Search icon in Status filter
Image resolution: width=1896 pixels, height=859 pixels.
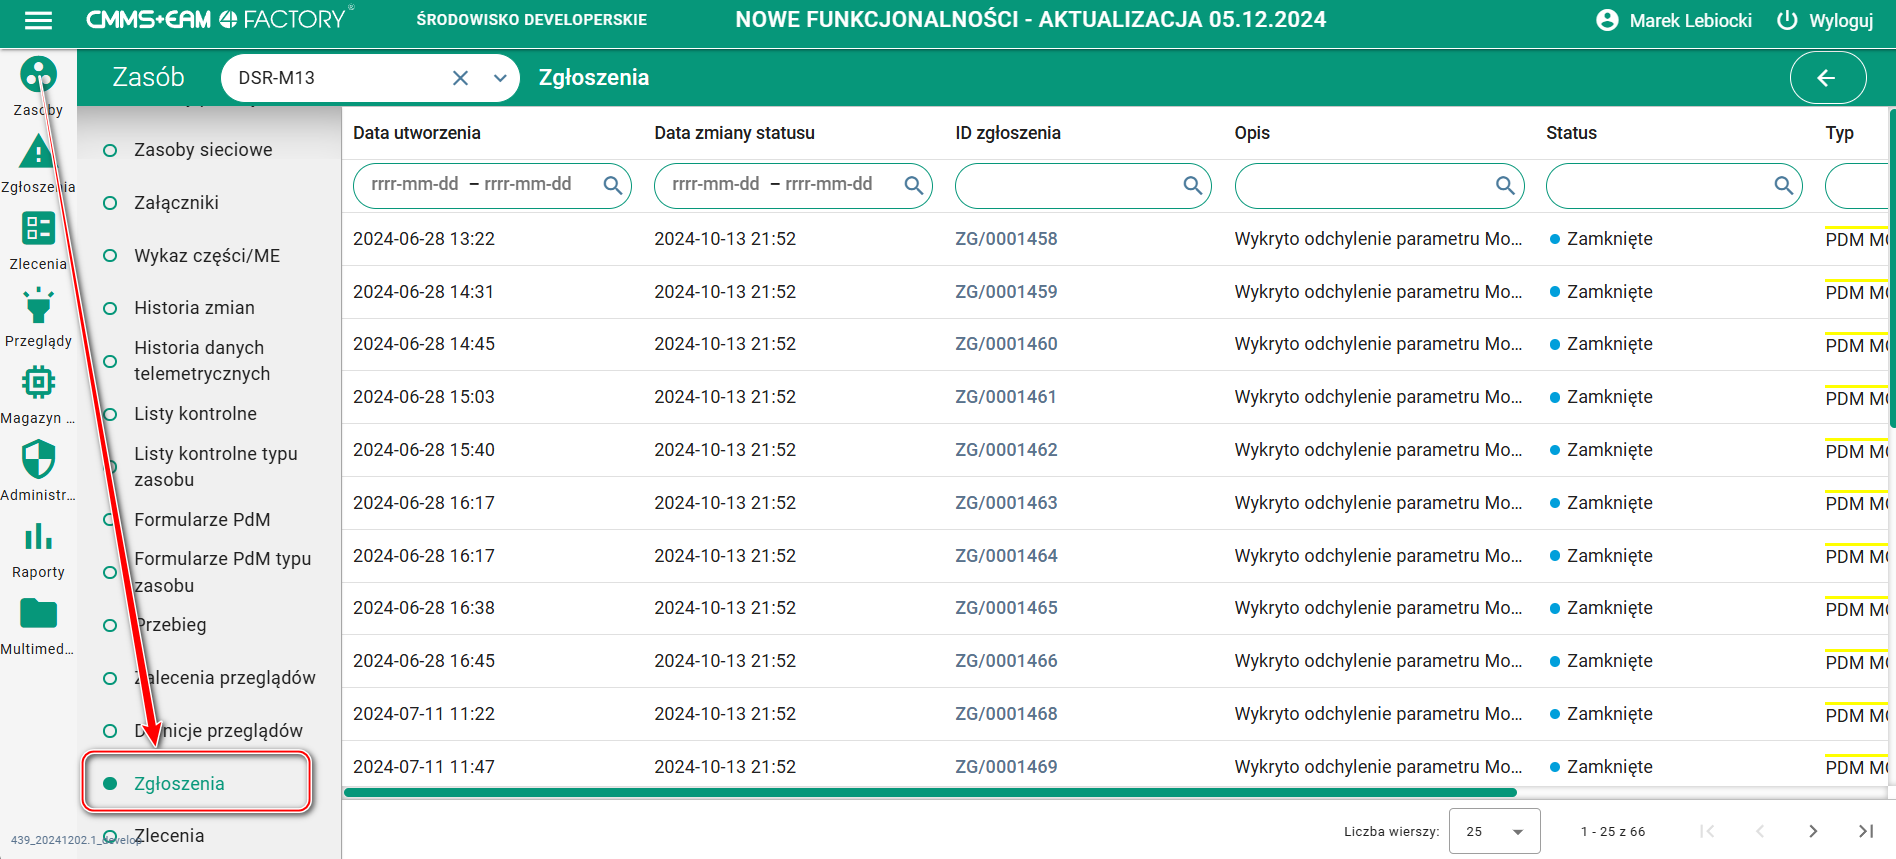pyautogui.click(x=1783, y=185)
